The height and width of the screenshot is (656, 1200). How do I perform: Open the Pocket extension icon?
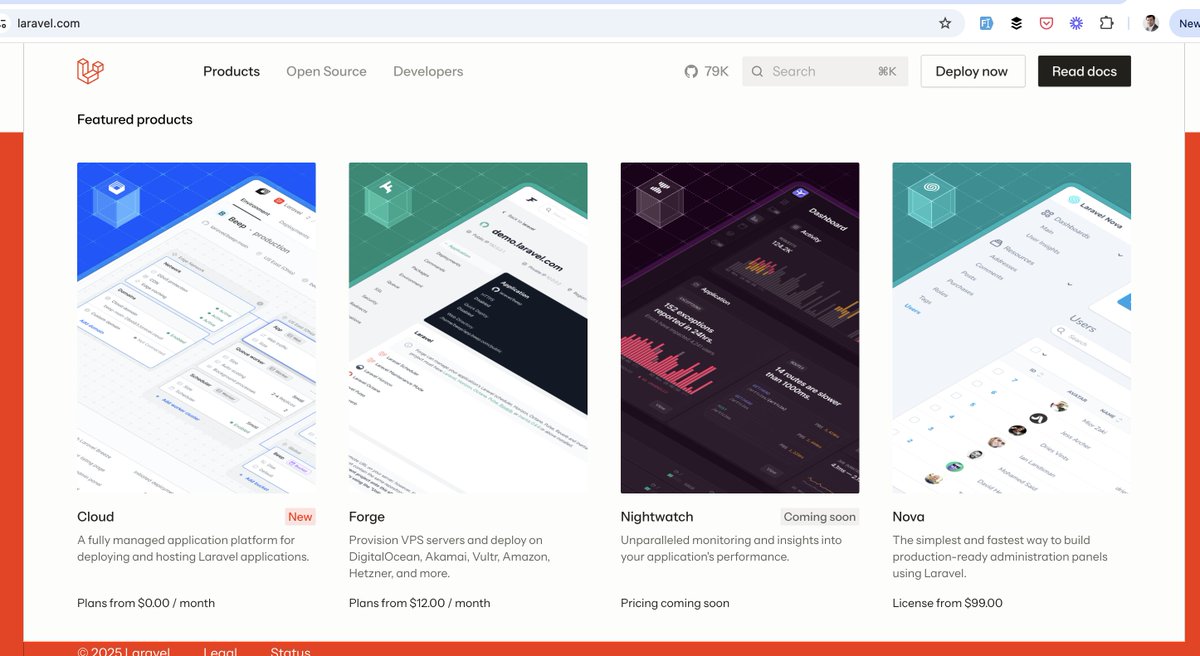[1046, 23]
